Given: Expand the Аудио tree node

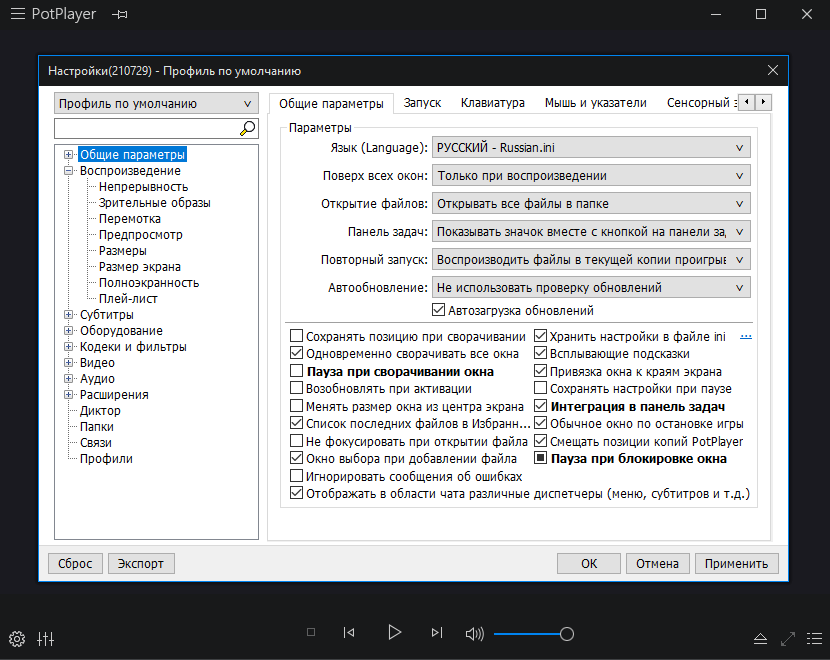Looking at the screenshot, I should [x=68, y=378].
